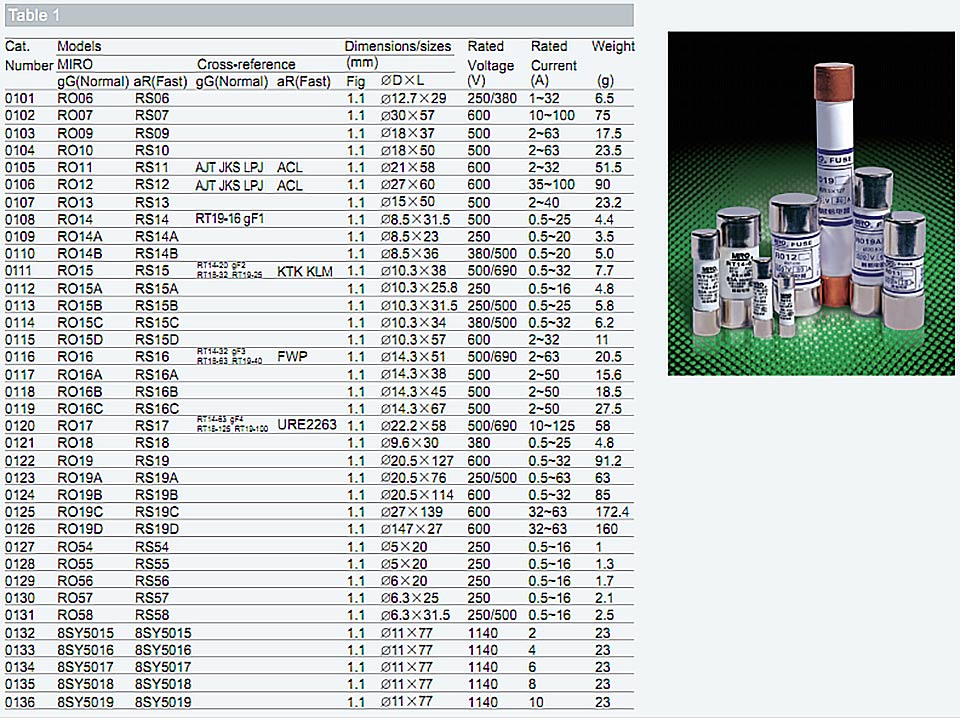Click the "Dimensions/sizes" column header

tap(398, 47)
